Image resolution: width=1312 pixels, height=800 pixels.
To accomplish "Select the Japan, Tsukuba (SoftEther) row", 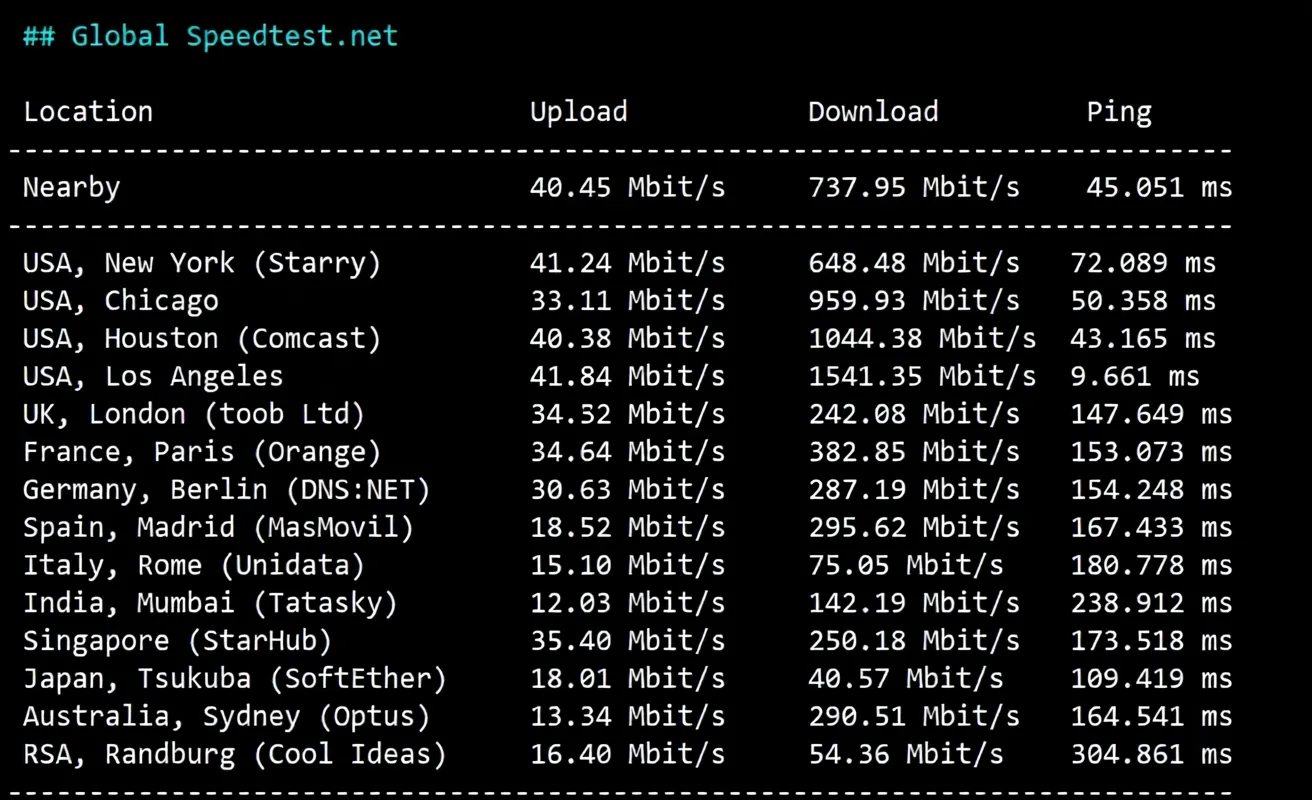I will 628,679.
